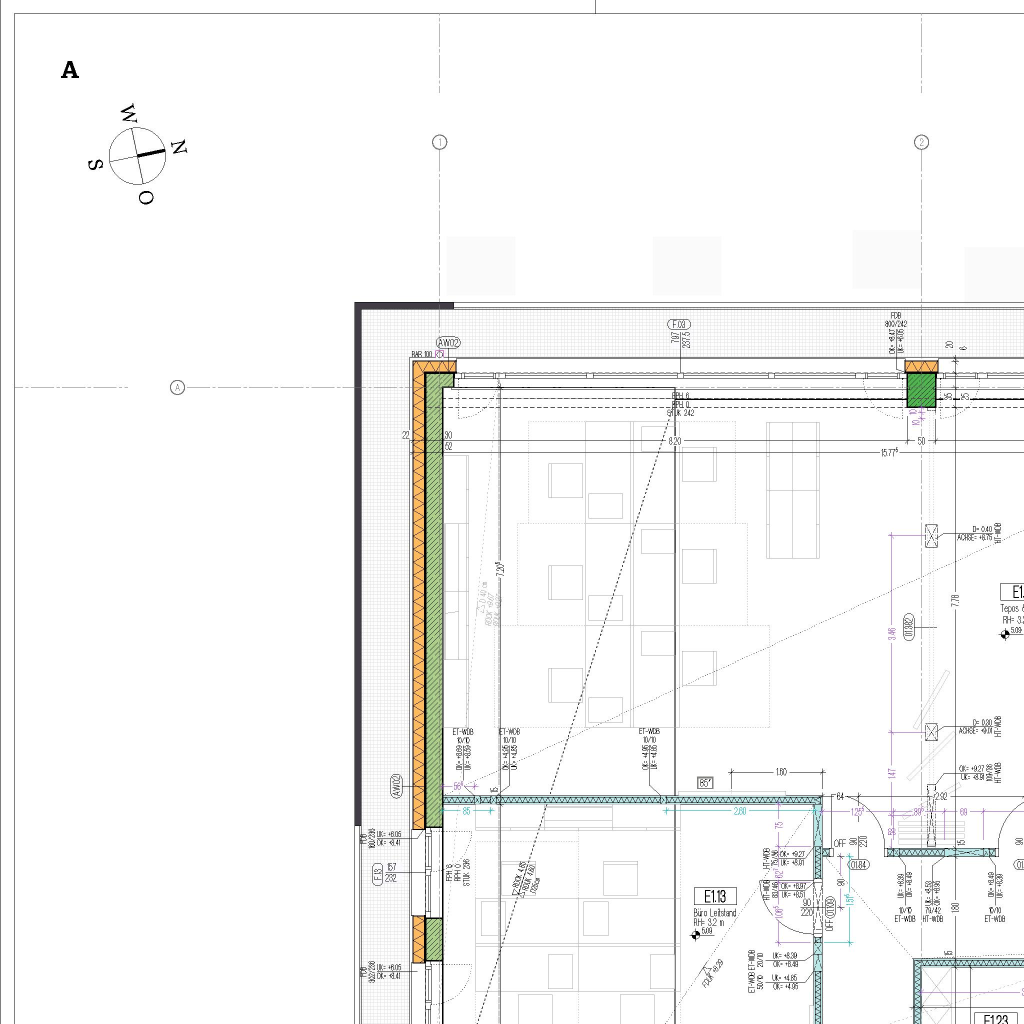Click the '15.77' dimension value
Screen dimensions: 1024x1024
[889, 453]
